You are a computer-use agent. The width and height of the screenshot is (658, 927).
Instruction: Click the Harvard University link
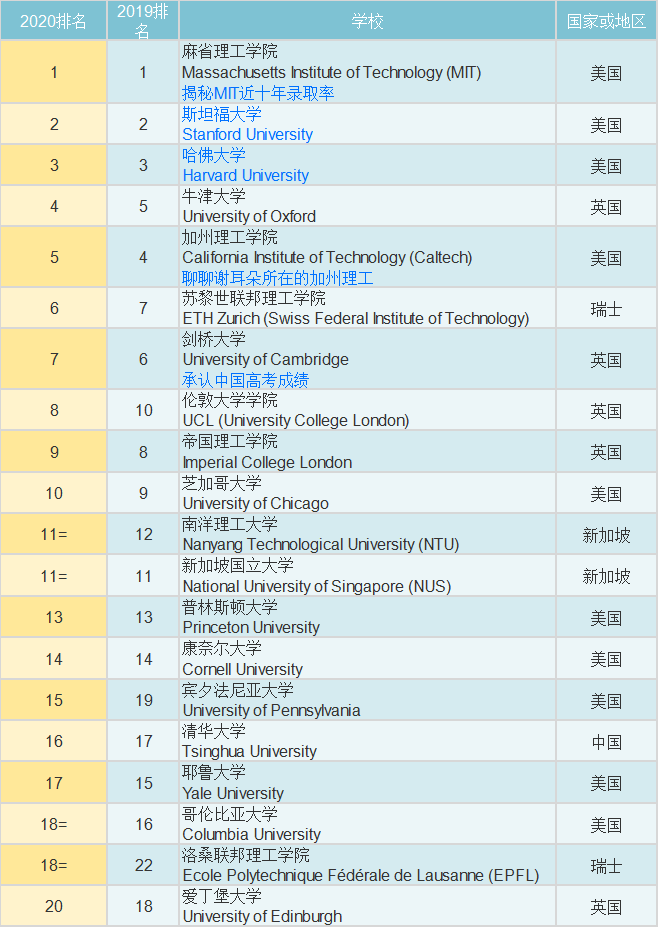tap(245, 176)
